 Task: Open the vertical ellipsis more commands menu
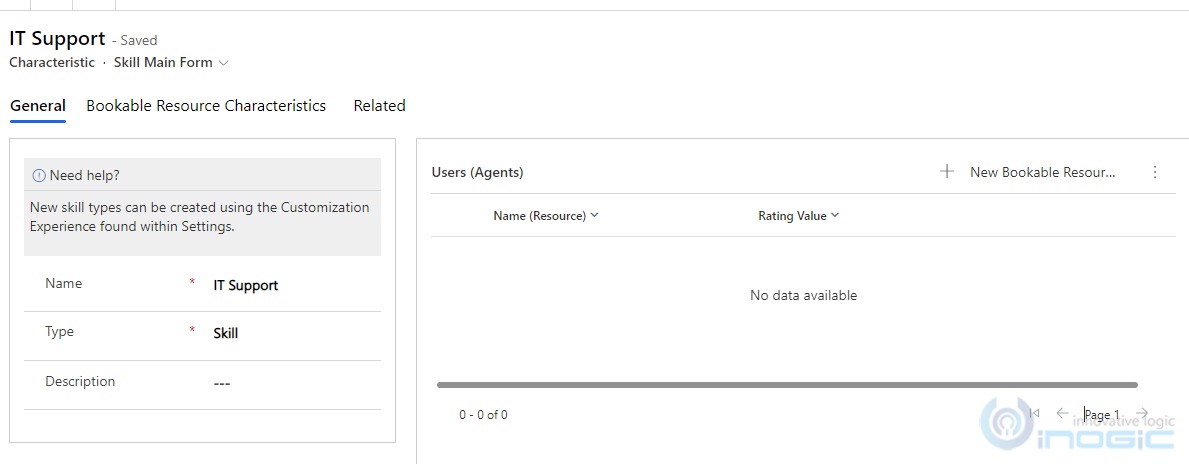pos(1155,172)
